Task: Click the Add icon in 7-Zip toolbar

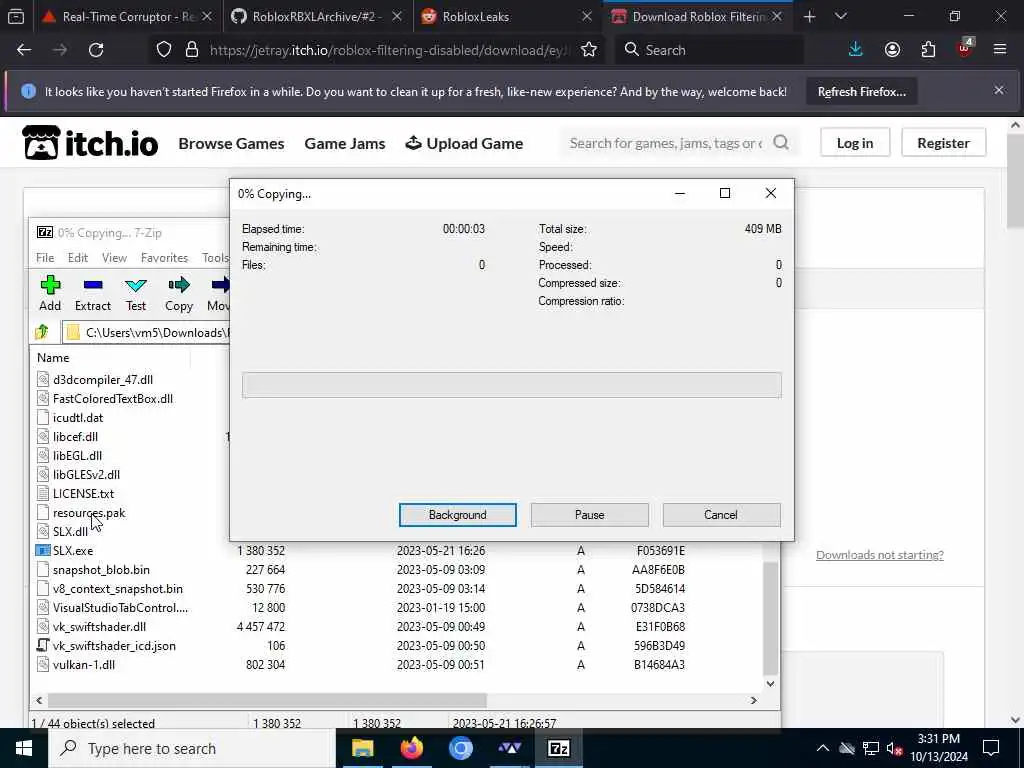Action: 50,293
